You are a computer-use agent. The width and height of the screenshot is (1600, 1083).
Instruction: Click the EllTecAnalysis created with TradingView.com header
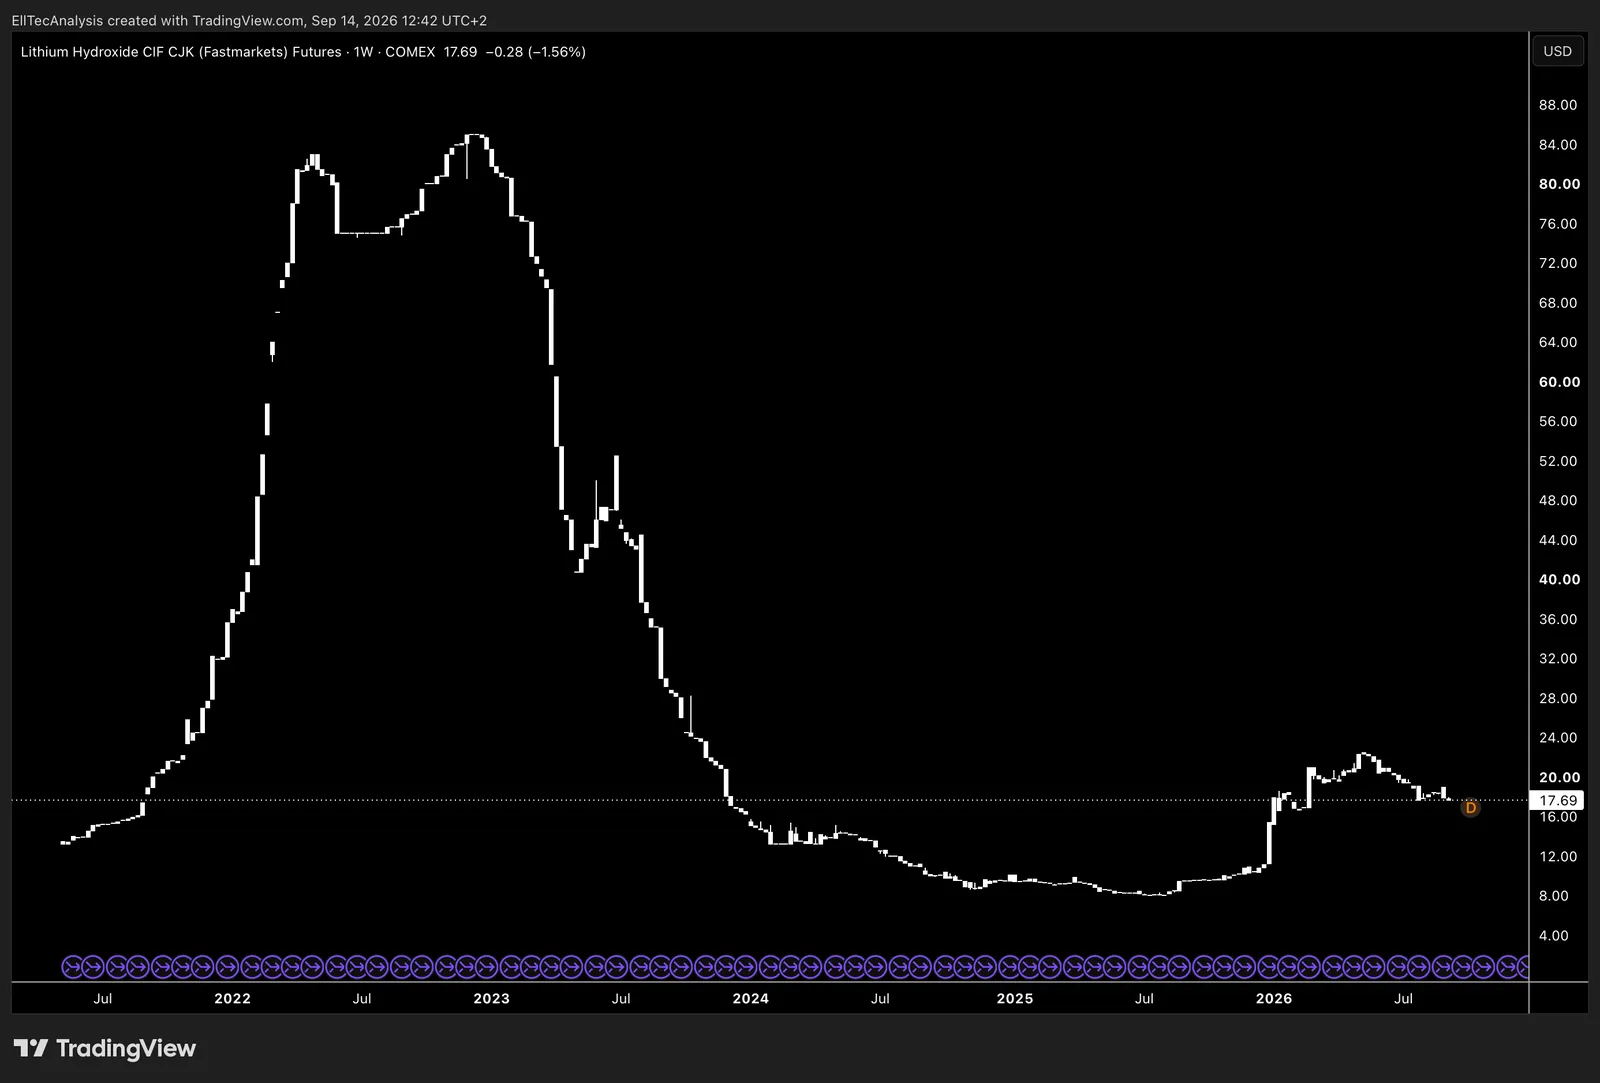249,20
